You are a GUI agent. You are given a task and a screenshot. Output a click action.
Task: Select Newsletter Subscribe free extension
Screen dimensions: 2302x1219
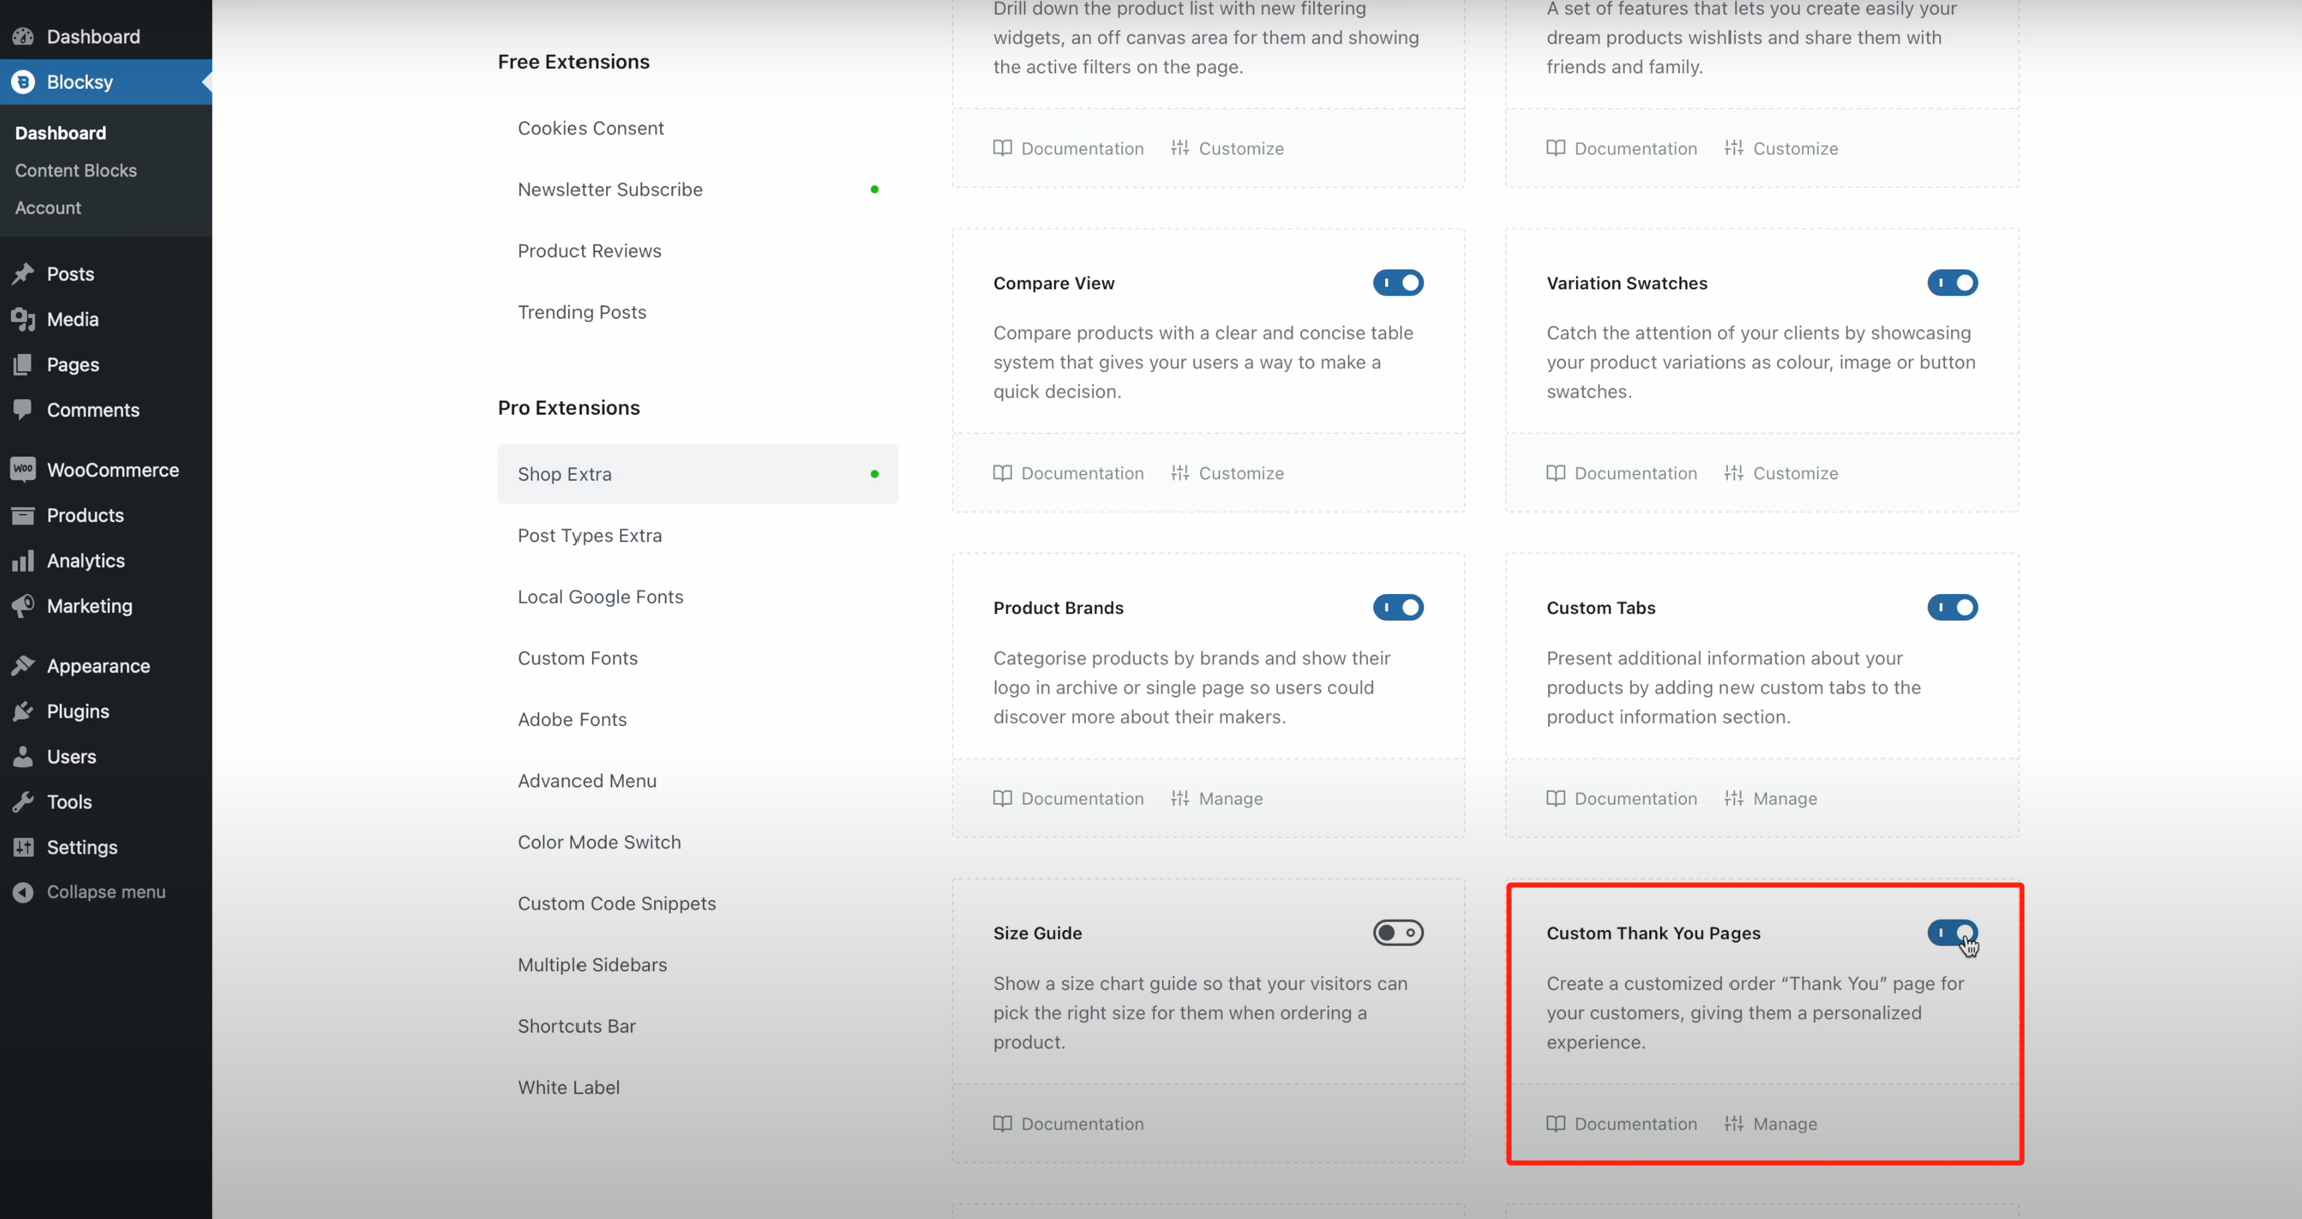coord(610,189)
